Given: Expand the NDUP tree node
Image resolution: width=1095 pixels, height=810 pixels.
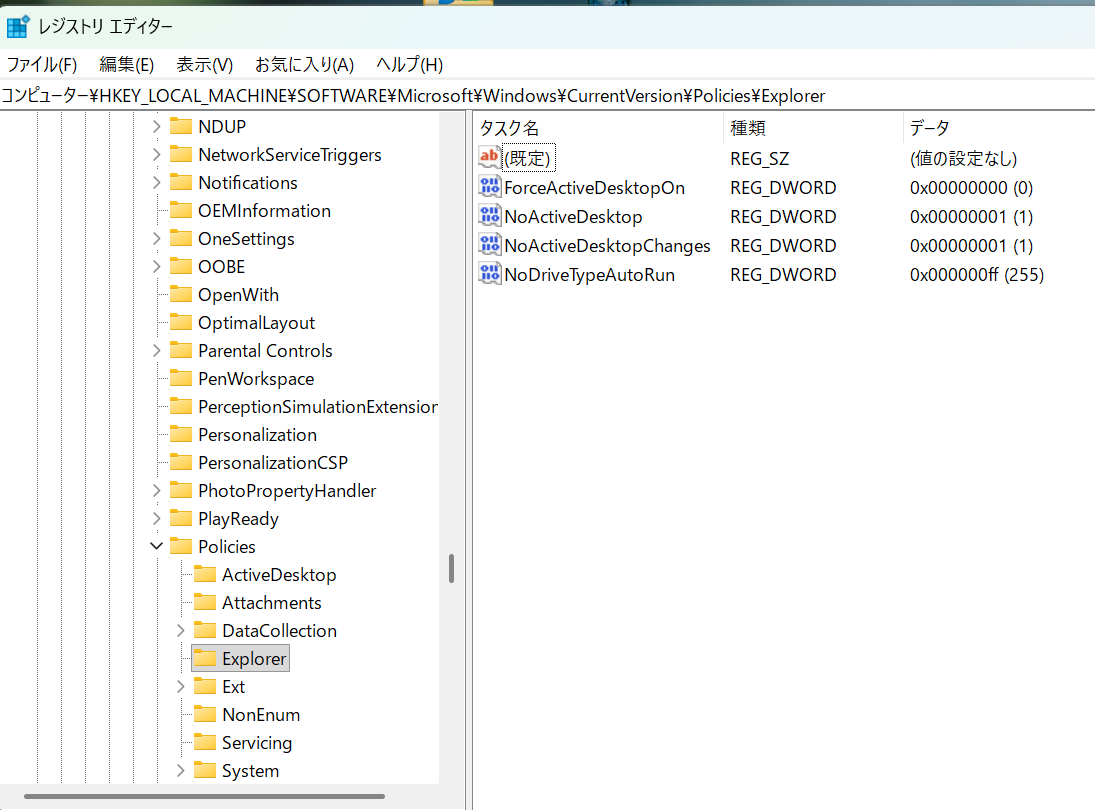Looking at the screenshot, I should tap(156, 126).
